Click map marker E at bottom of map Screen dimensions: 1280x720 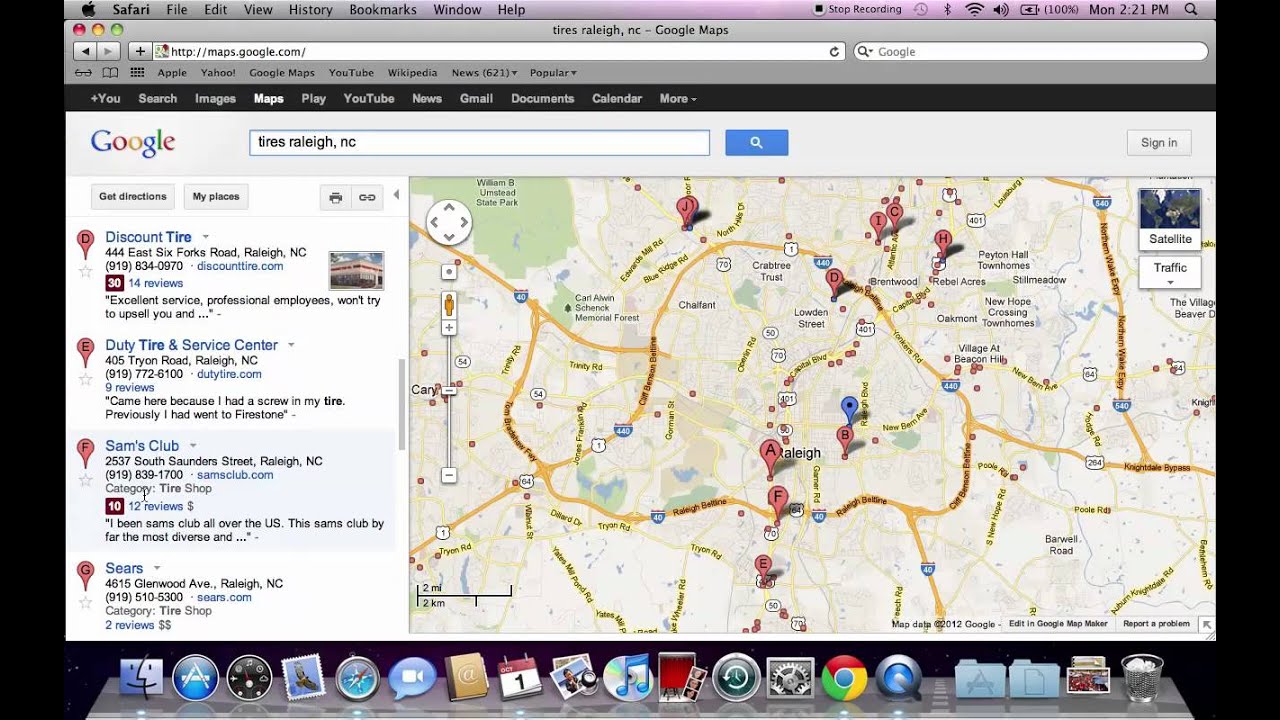763,569
